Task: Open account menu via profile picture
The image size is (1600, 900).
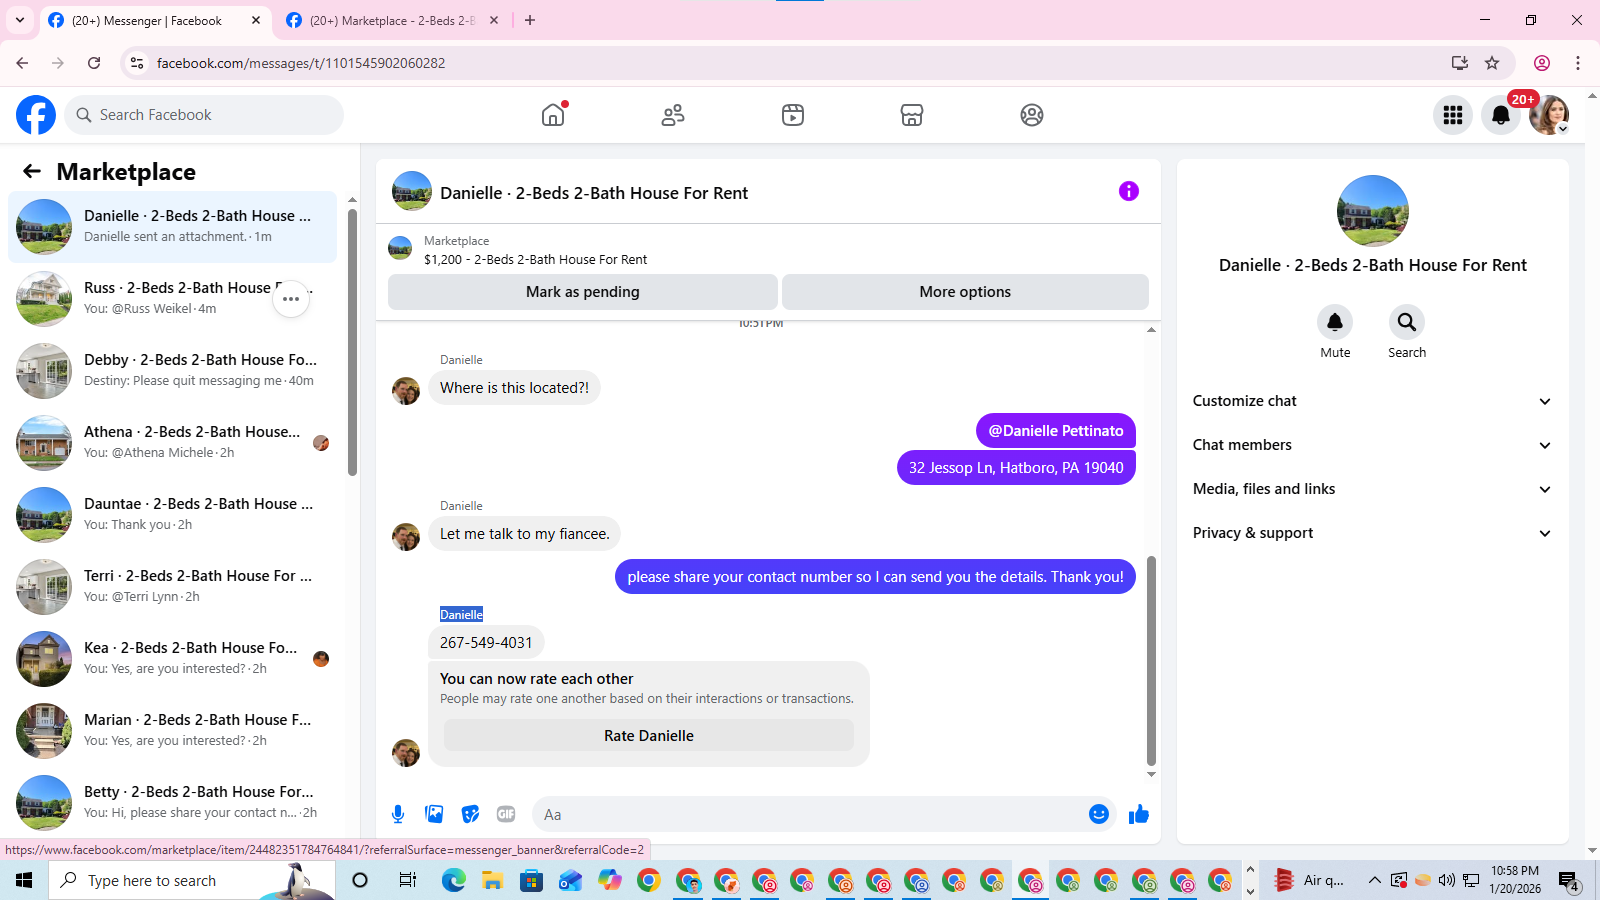Action: (1549, 115)
